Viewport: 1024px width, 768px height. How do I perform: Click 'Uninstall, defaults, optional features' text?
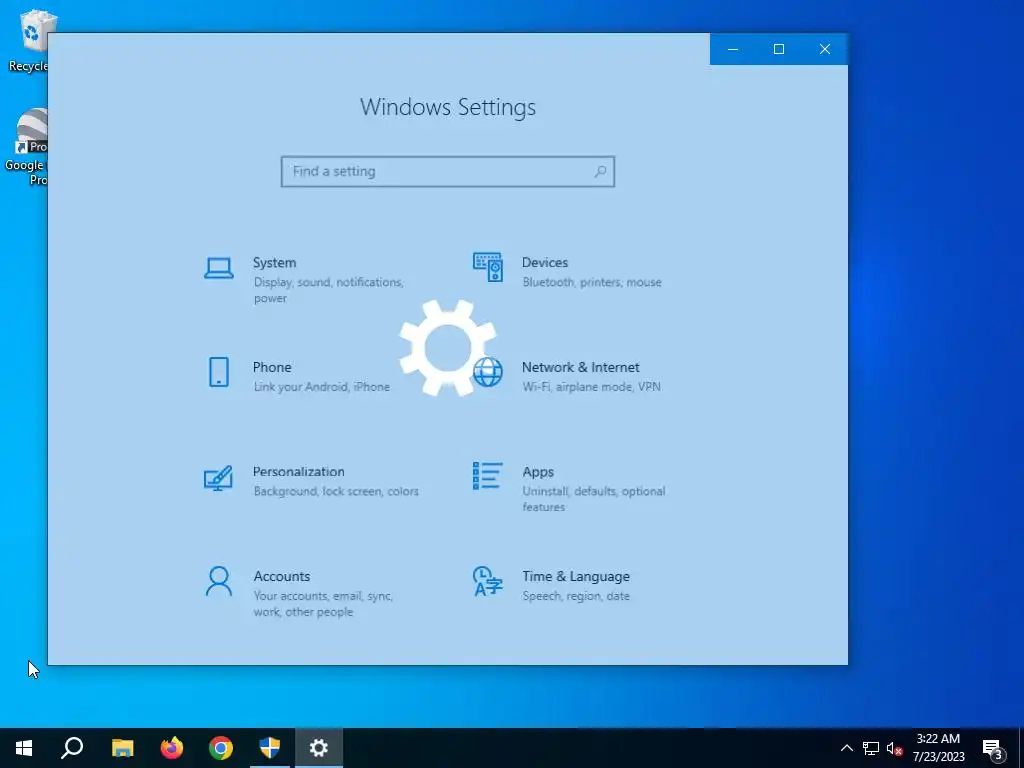[594, 499]
